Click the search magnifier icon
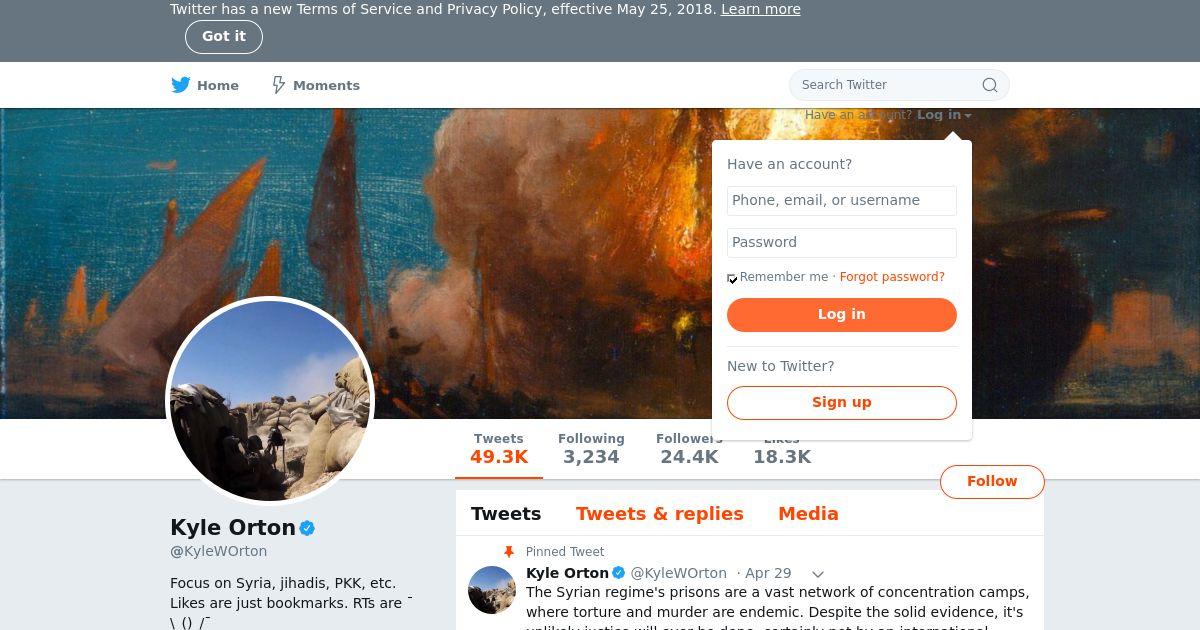 (990, 85)
